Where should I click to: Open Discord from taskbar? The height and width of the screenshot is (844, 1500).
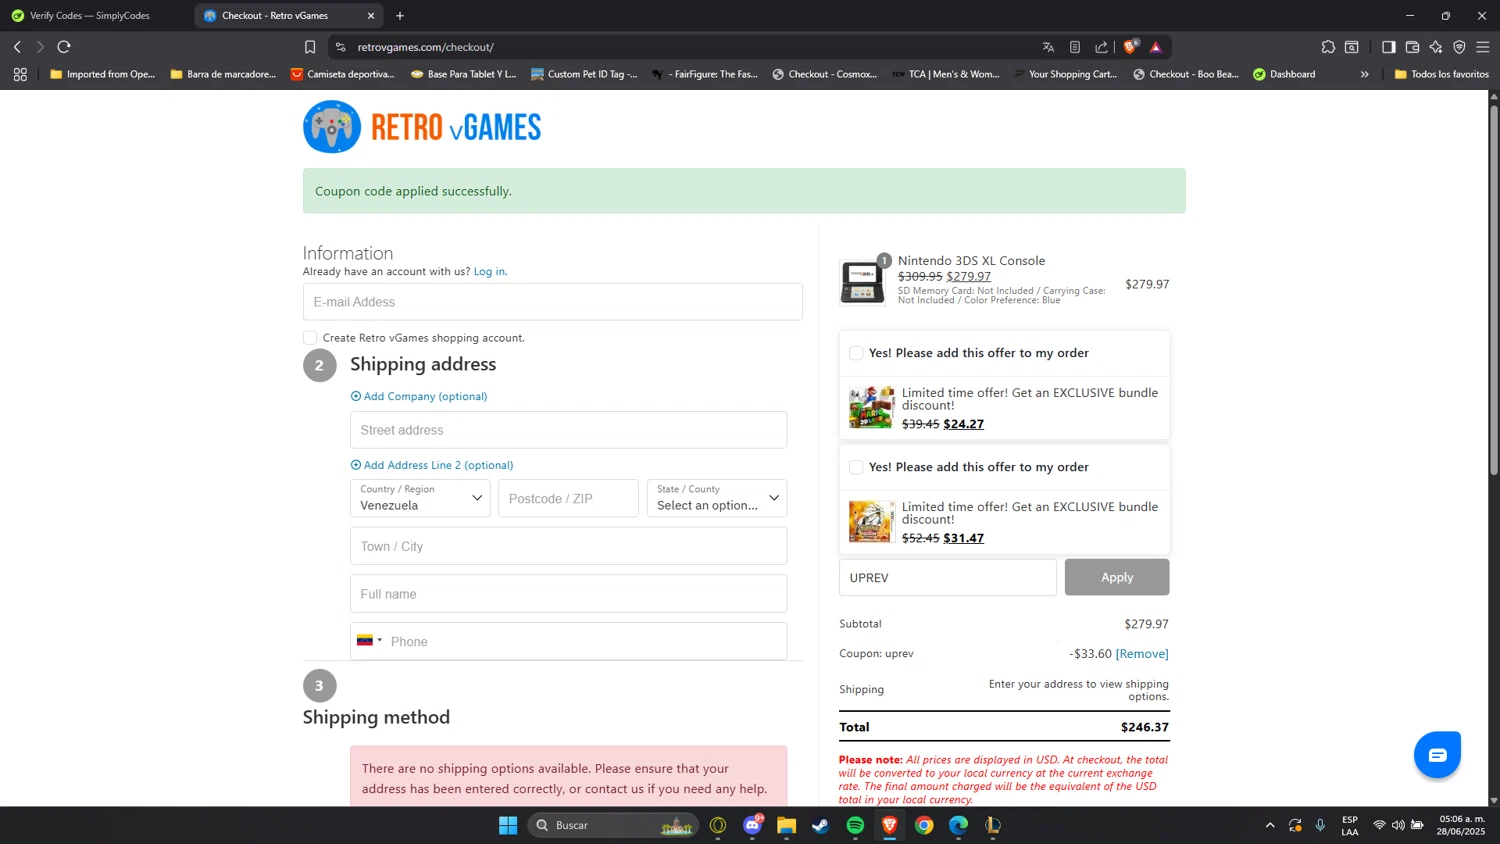point(752,825)
